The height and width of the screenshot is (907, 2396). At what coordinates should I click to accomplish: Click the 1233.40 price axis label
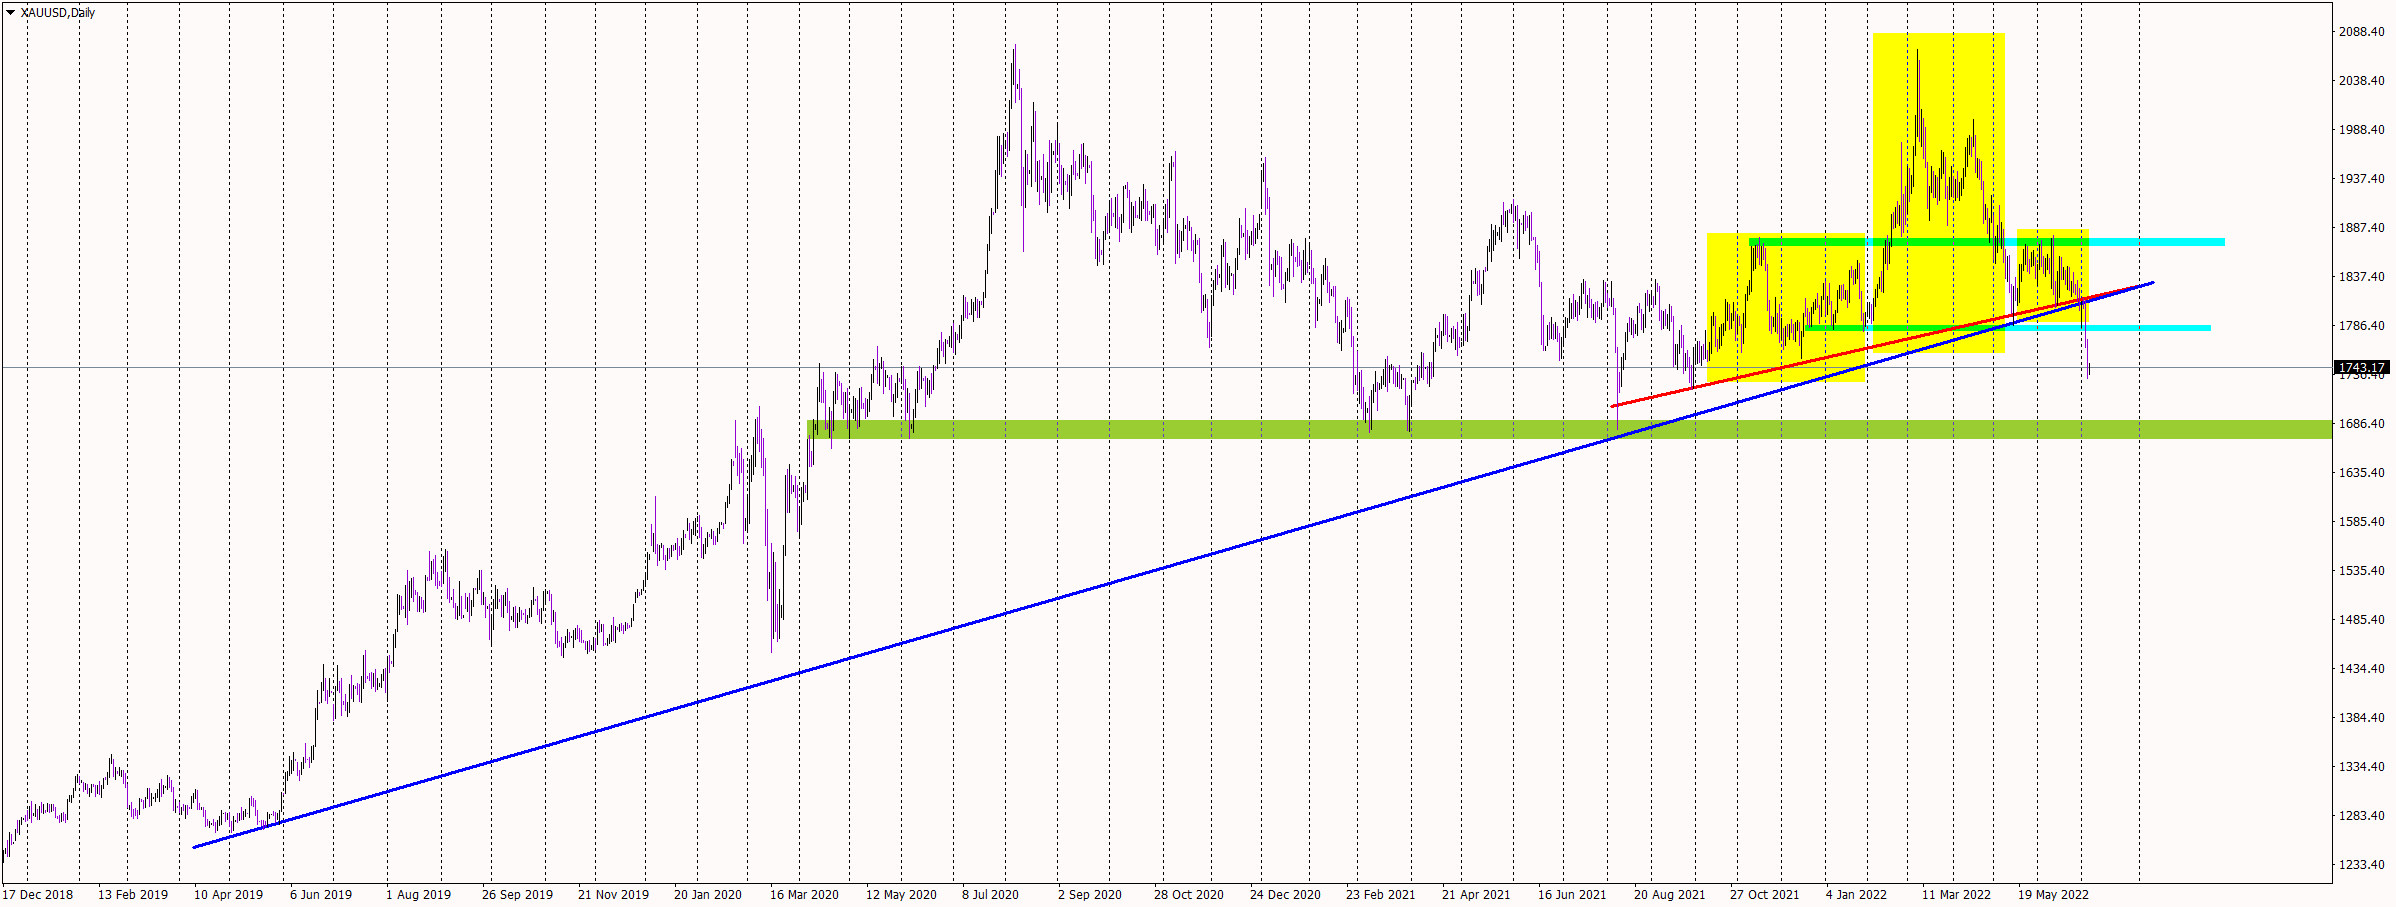tap(2361, 865)
